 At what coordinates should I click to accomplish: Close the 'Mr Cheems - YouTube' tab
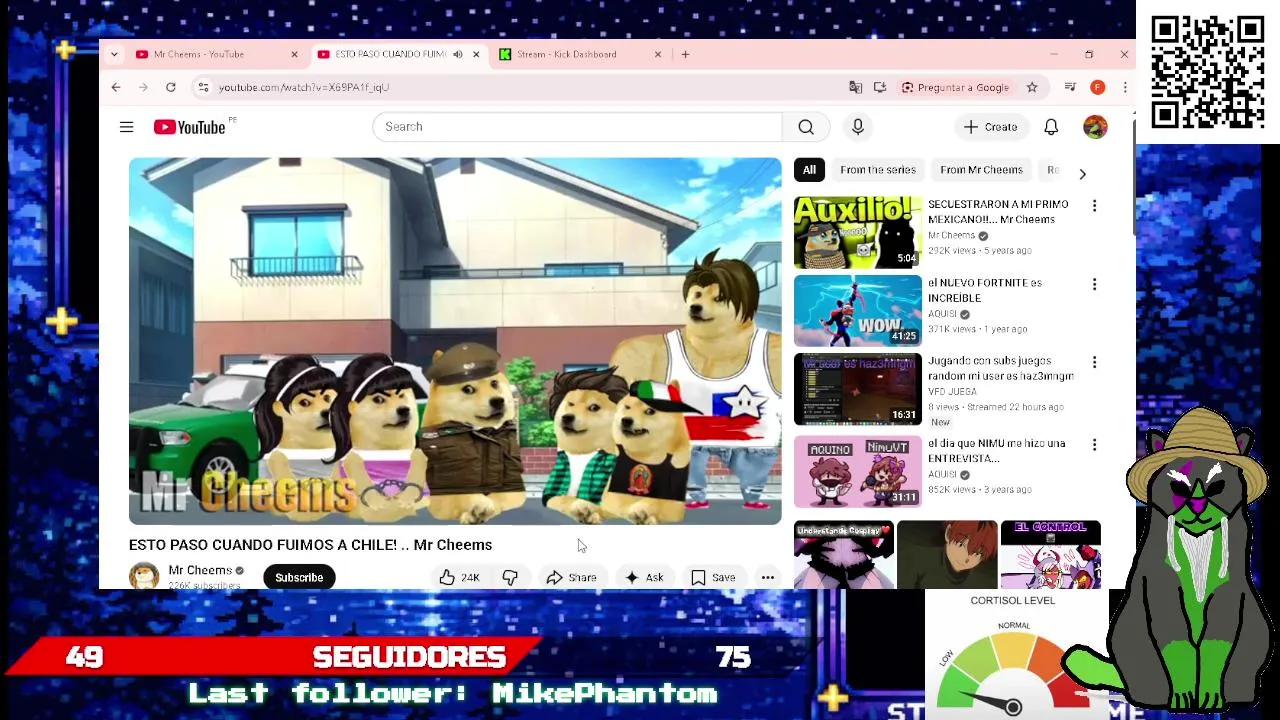[294, 54]
